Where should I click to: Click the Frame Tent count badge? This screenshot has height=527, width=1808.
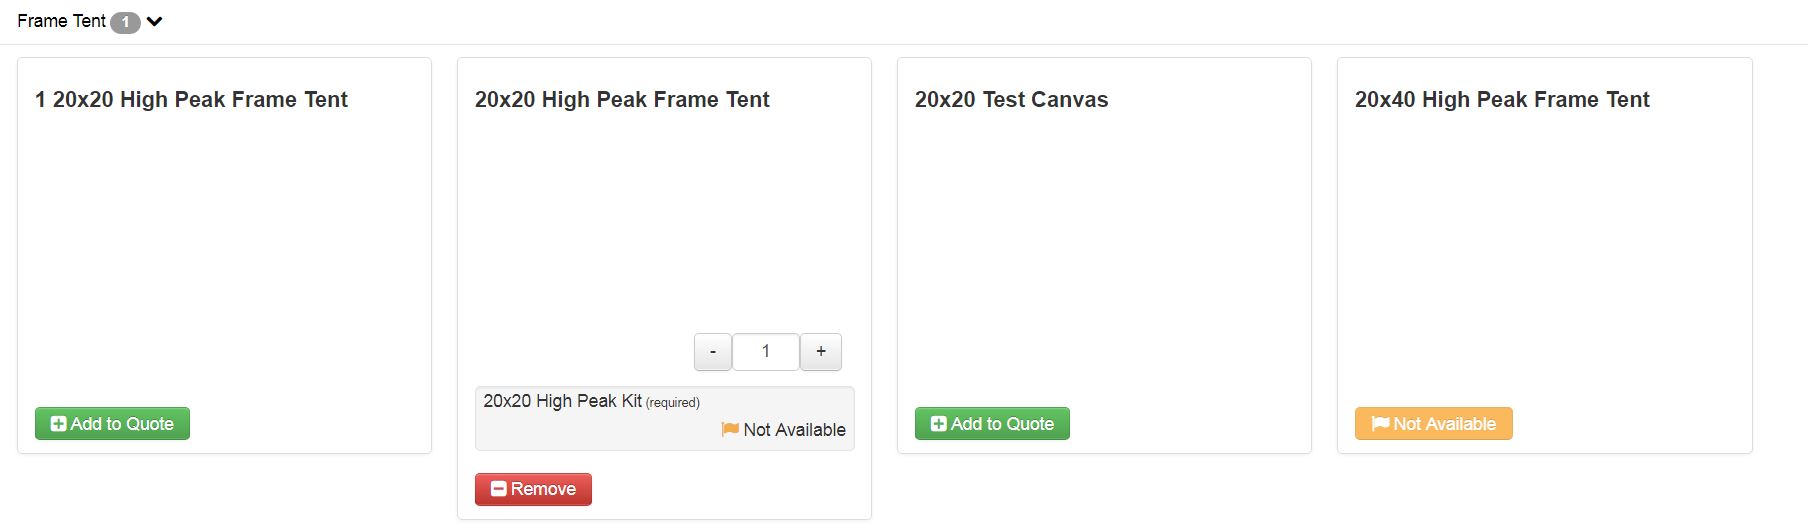125,22
